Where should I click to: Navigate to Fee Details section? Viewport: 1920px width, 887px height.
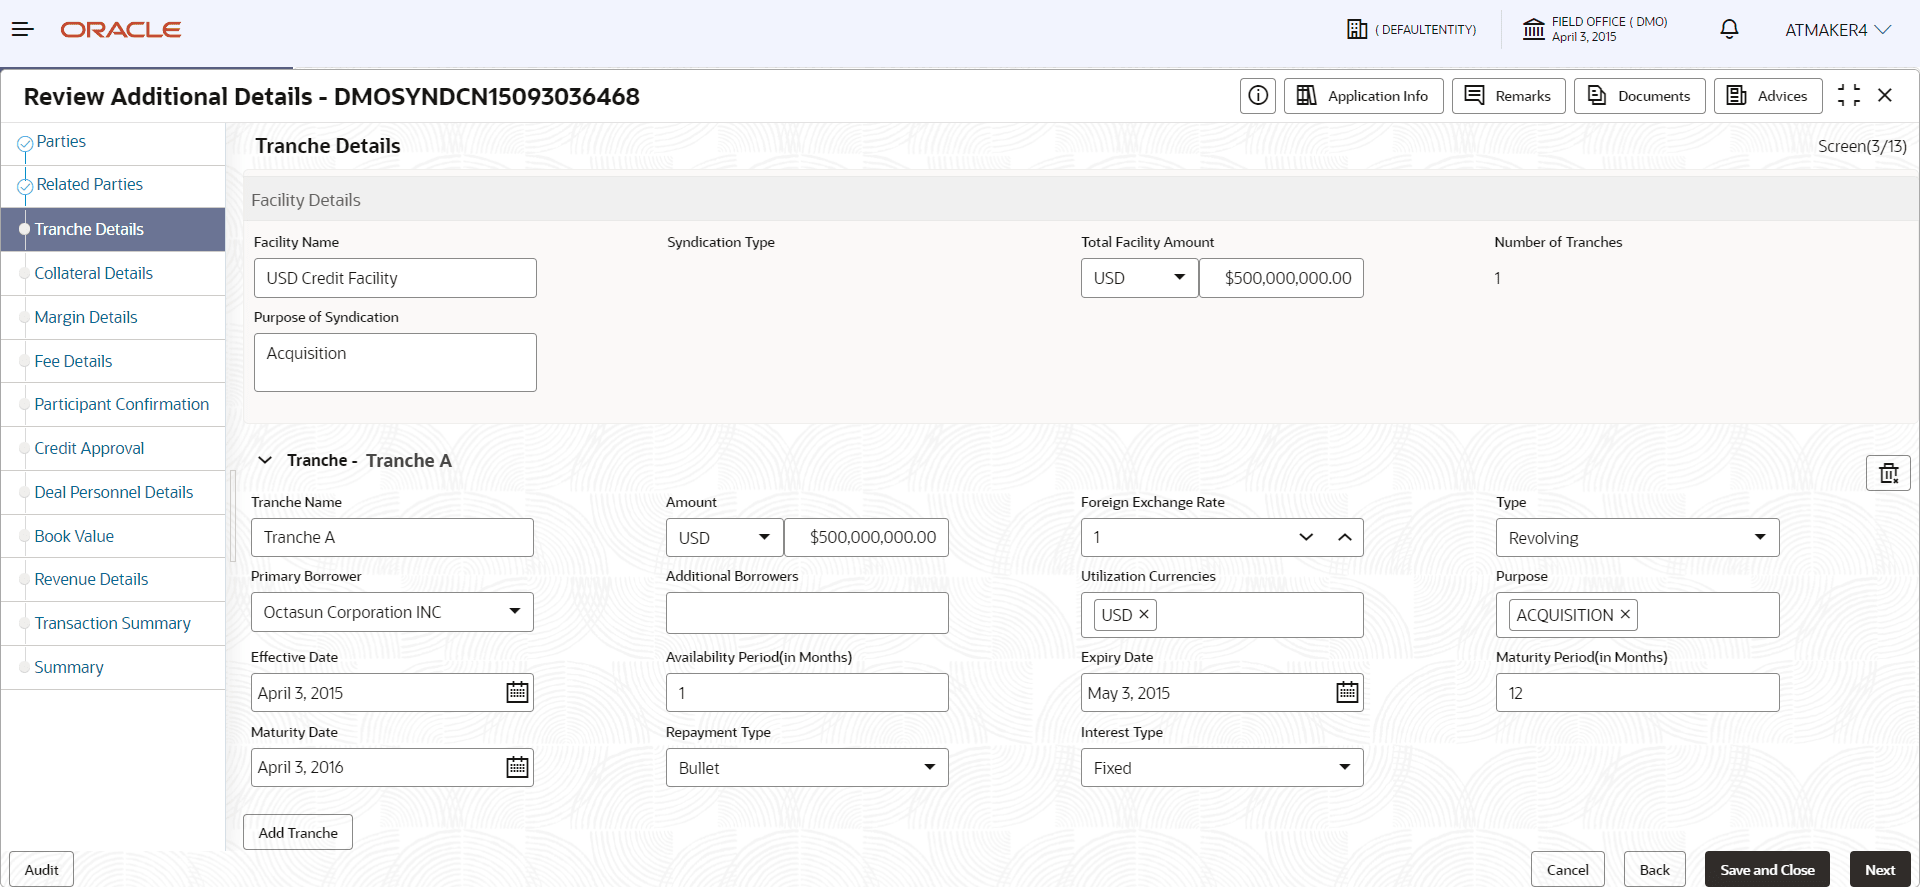pyautogui.click(x=73, y=362)
